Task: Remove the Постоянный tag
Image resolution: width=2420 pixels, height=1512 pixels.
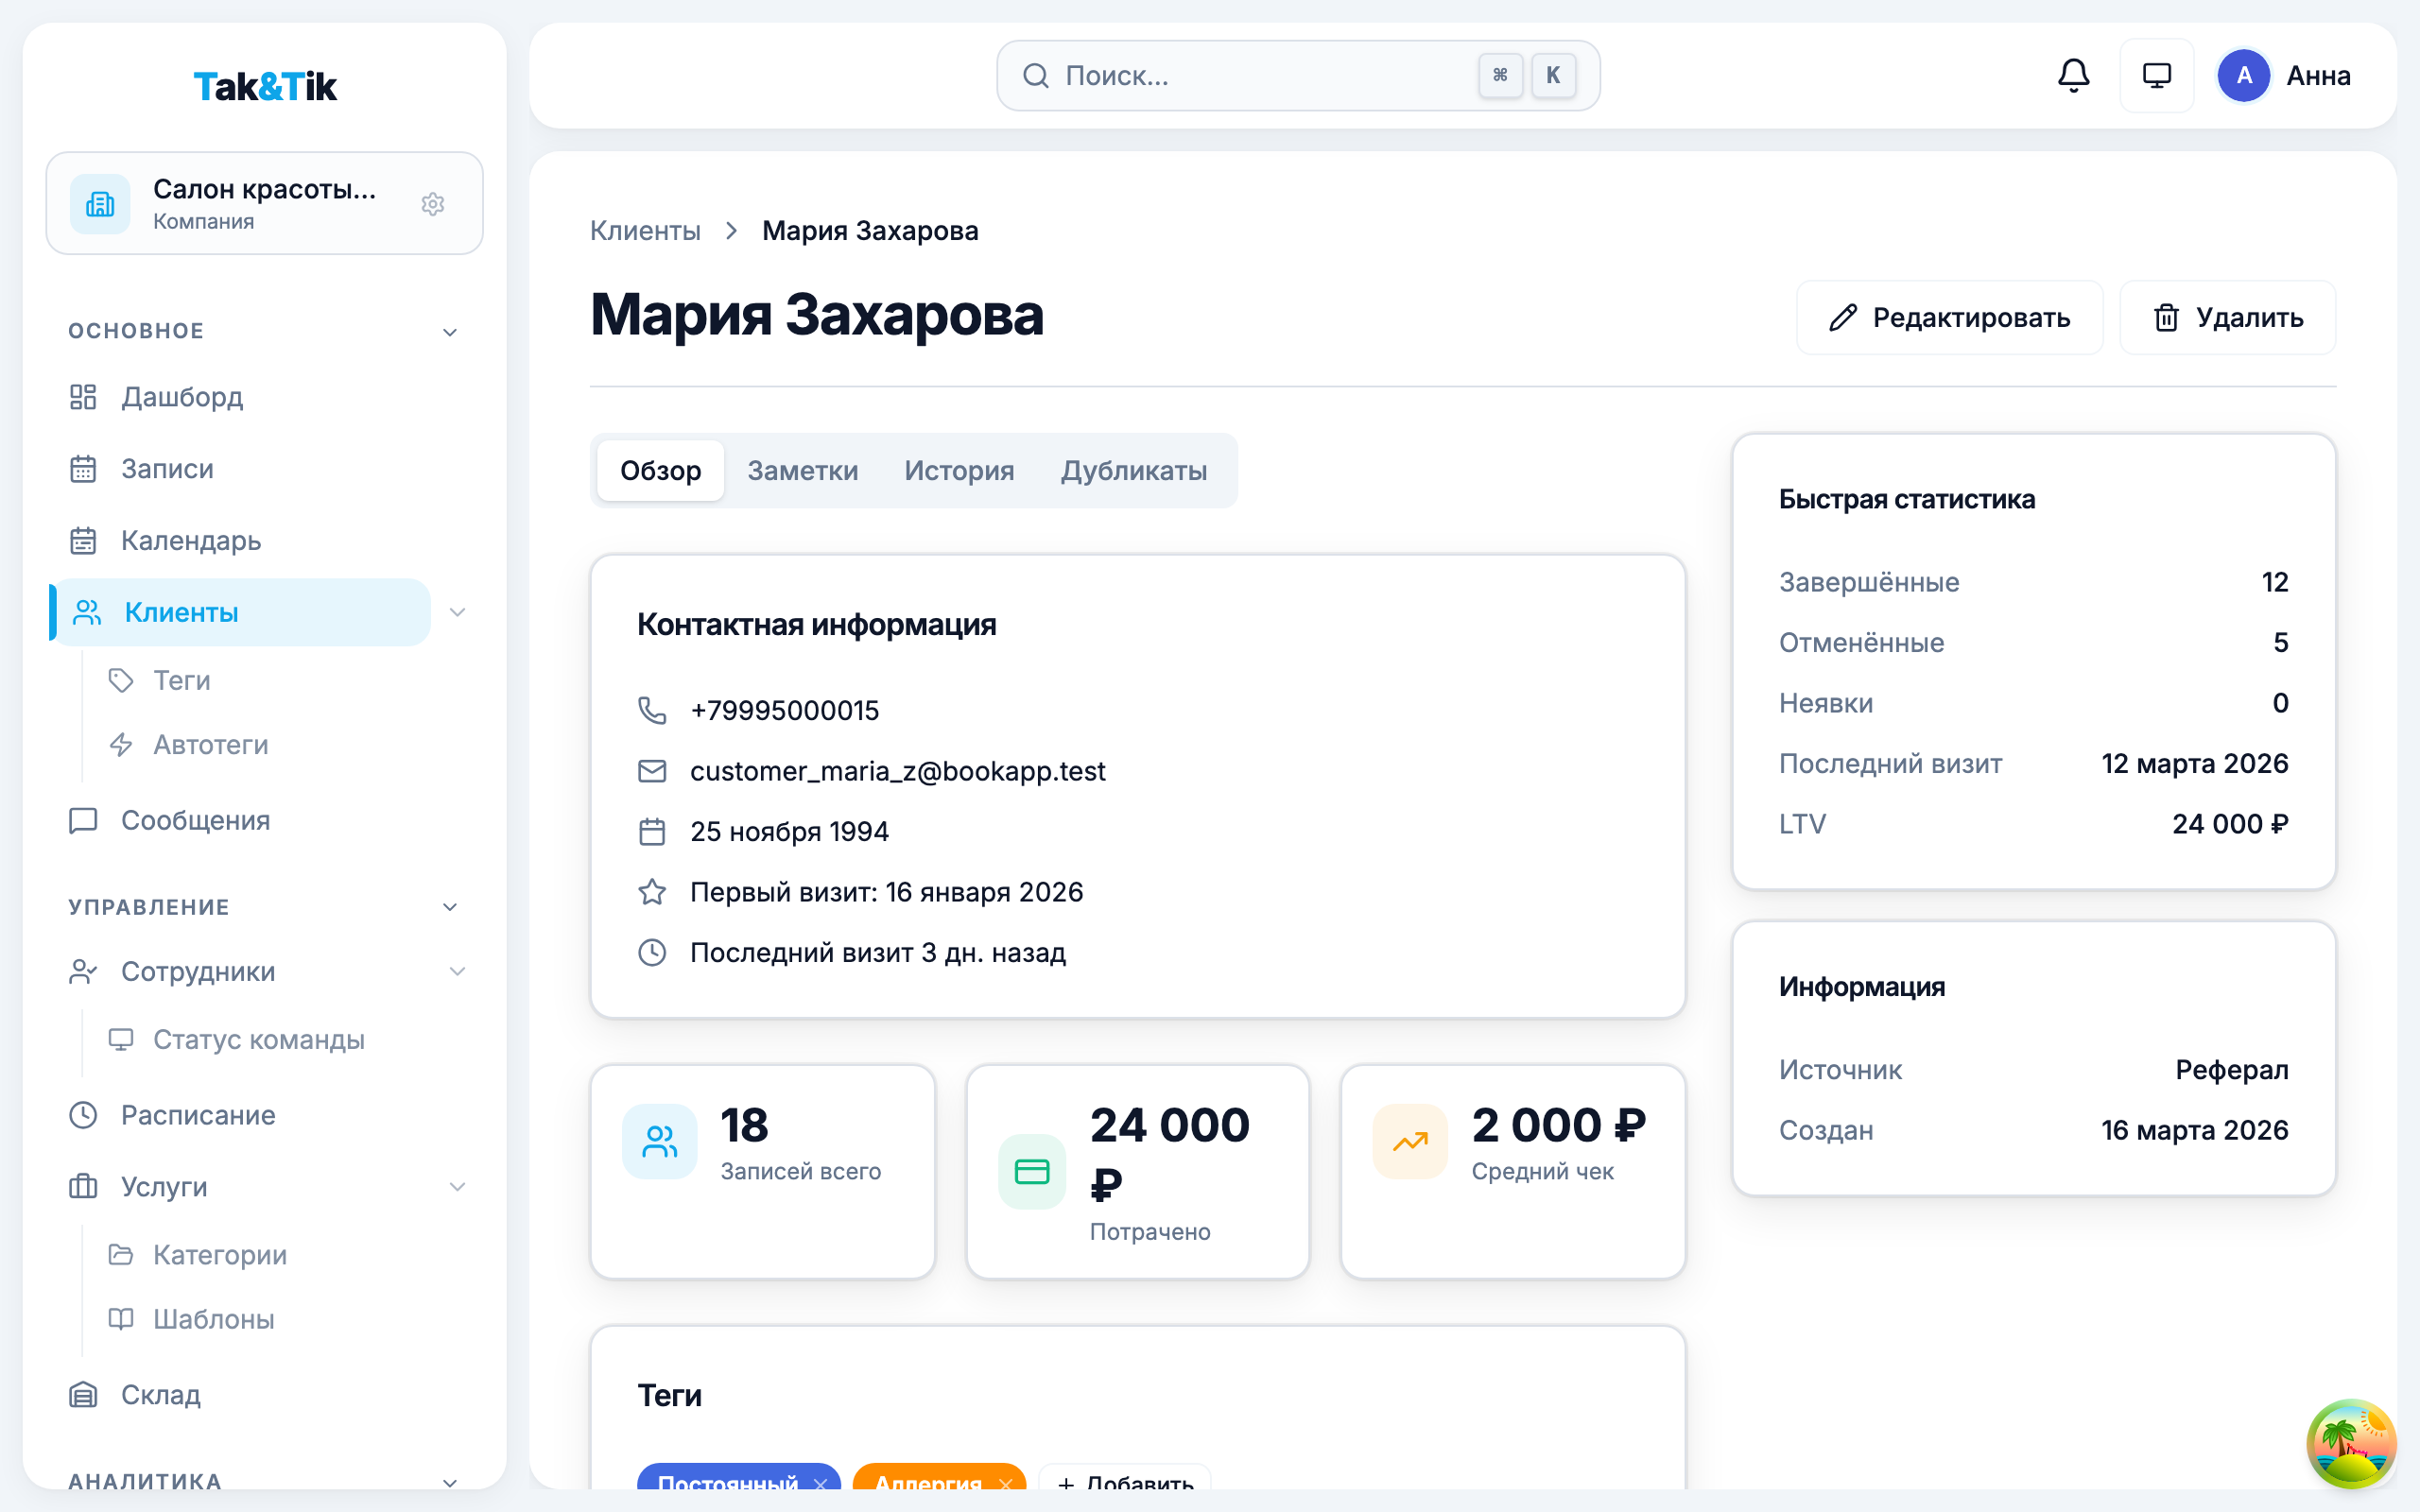Action: pyautogui.click(x=820, y=1484)
